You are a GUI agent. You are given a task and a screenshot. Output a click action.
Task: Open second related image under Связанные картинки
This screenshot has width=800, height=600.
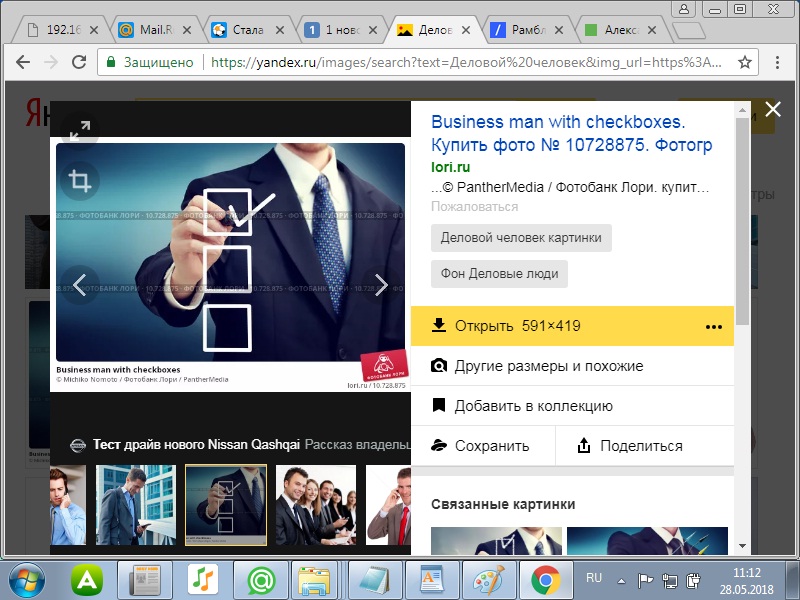pyautogui.click(x=647, y=540)
